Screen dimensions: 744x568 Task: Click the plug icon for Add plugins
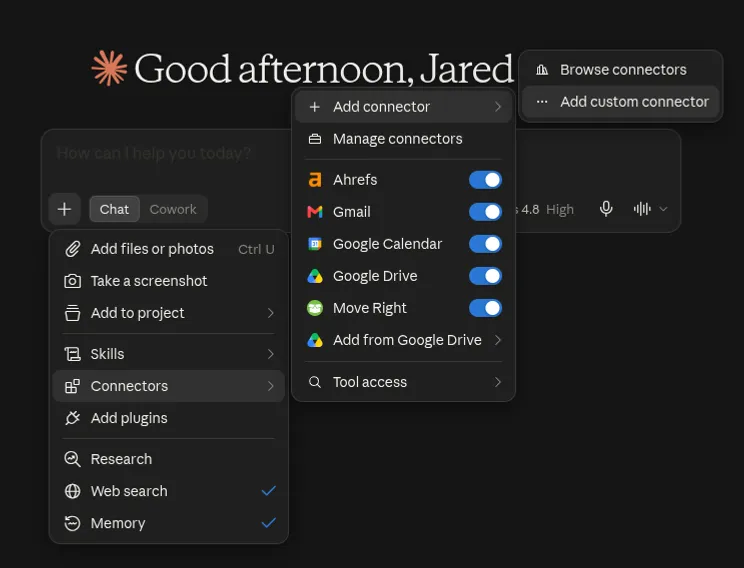tap(73, 418)
